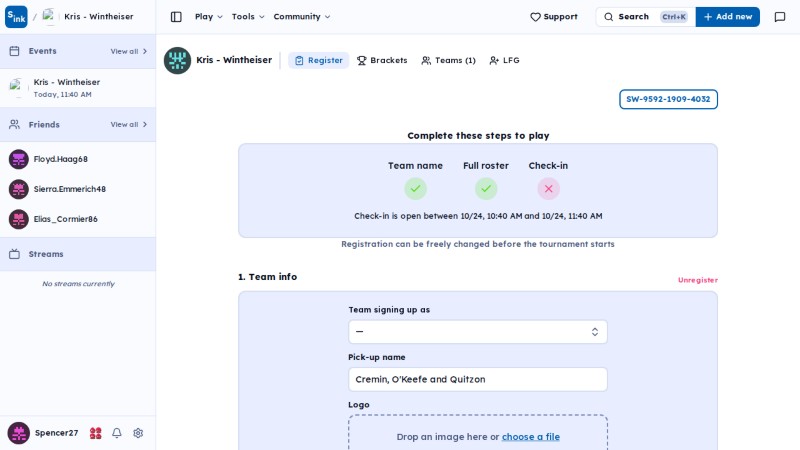Open the notifications bell icon
The height and width of the screenshot is (450, 800).
tap(117, 433)
